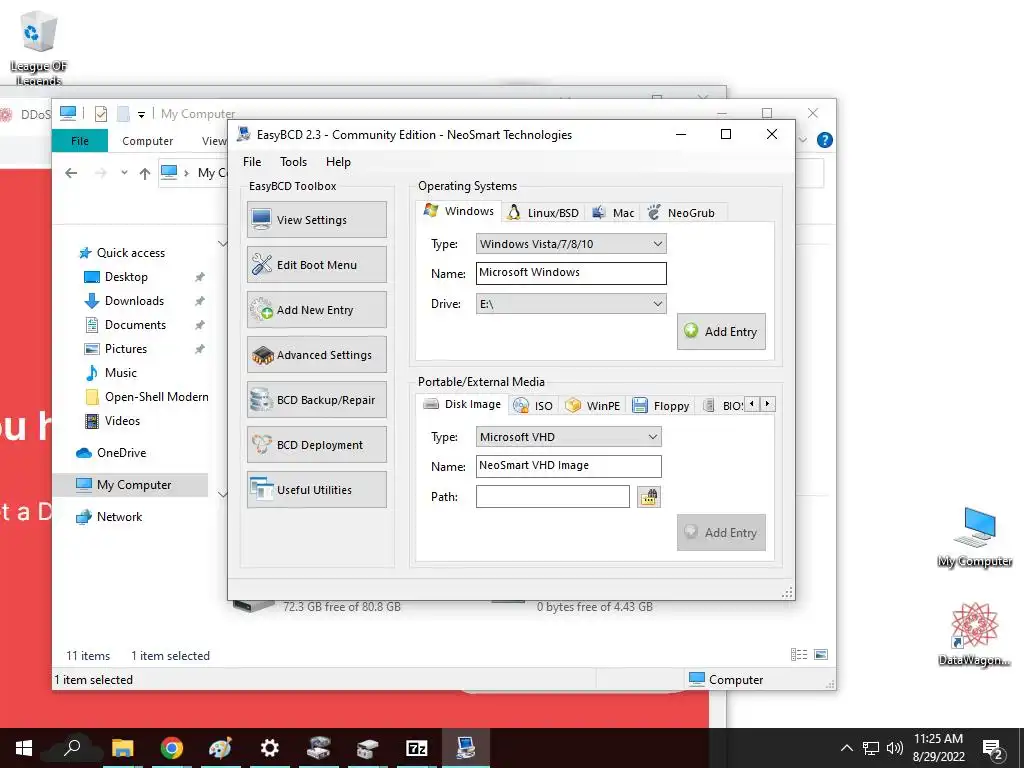Click Explorer help question mark icon
1024x768 pixels.
pyautogui.click(x=825, y=140)
